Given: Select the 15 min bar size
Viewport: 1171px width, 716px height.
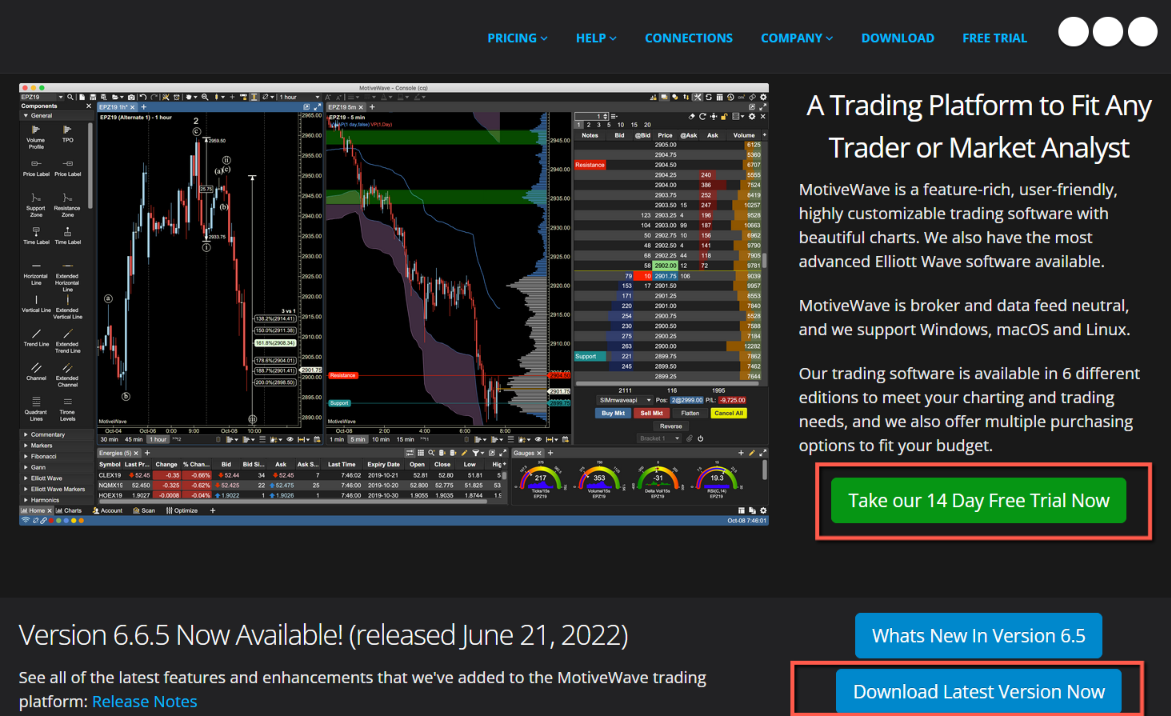Looking at the screenshot, I should pyautogui.click(x=405, y=440).
